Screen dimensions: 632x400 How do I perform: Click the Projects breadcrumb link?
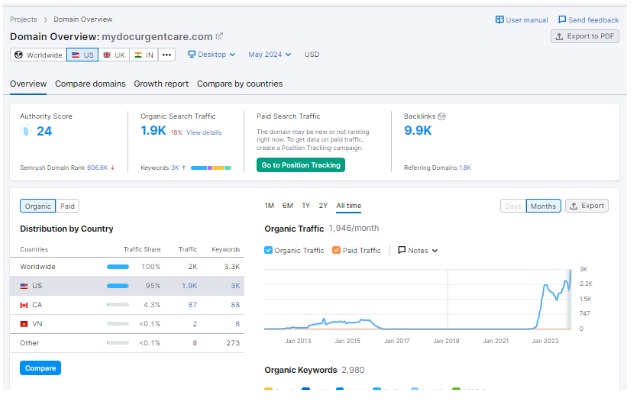pos(23,19)
